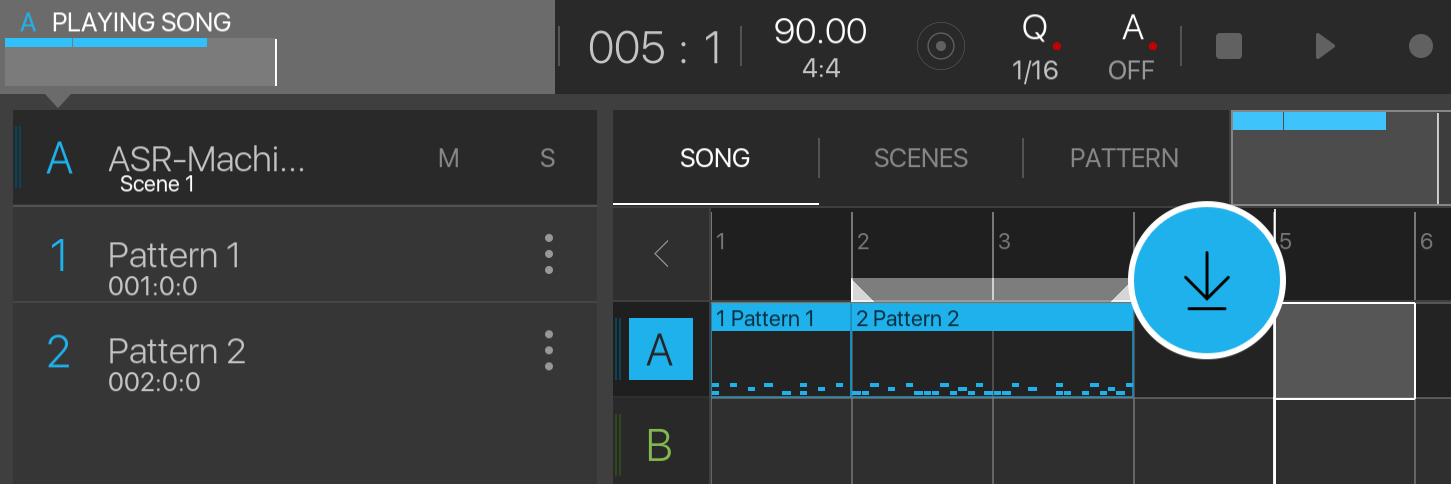The height and width of the screenshot is (484, 1451).
Task: Click the song overview progress bar top-left
Action: point(140,62)
